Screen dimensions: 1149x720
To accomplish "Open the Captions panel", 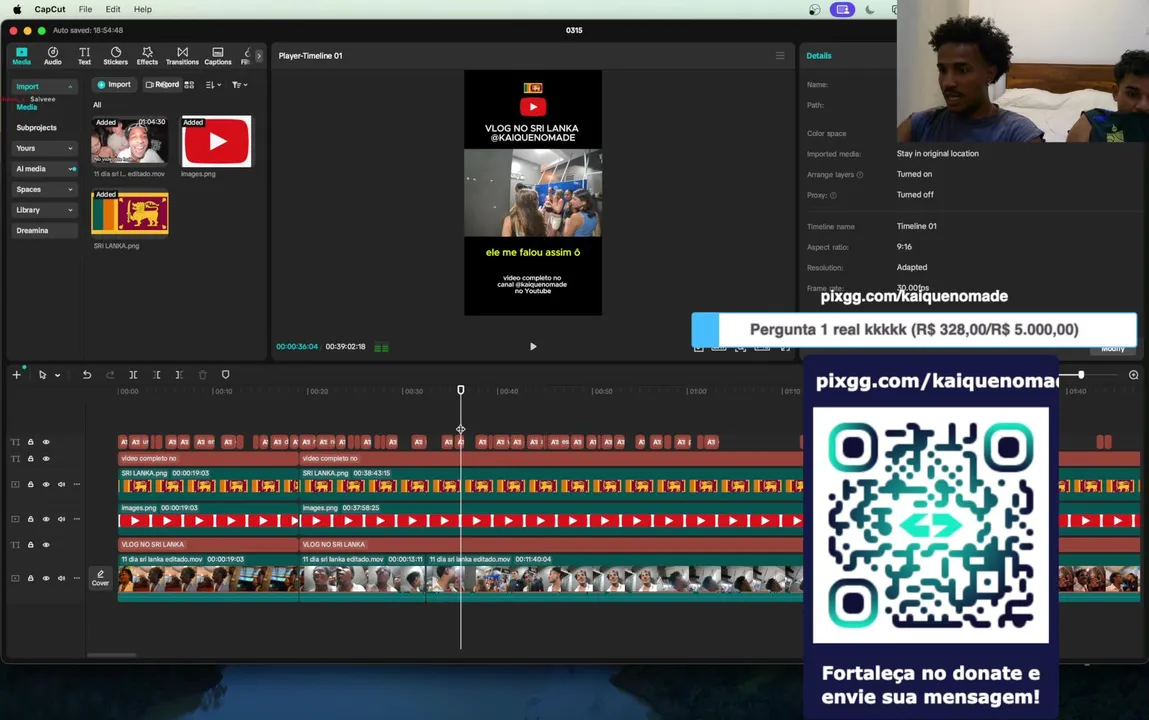I will click(218, 56).
